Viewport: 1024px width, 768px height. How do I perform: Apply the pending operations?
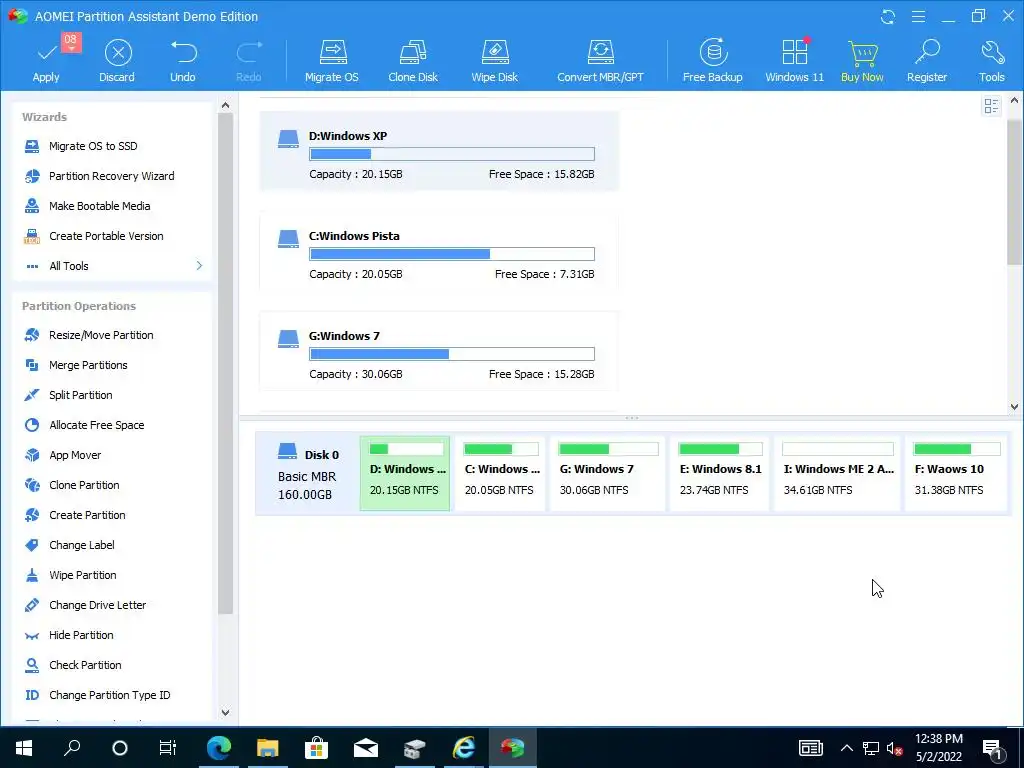click(46, 61)
